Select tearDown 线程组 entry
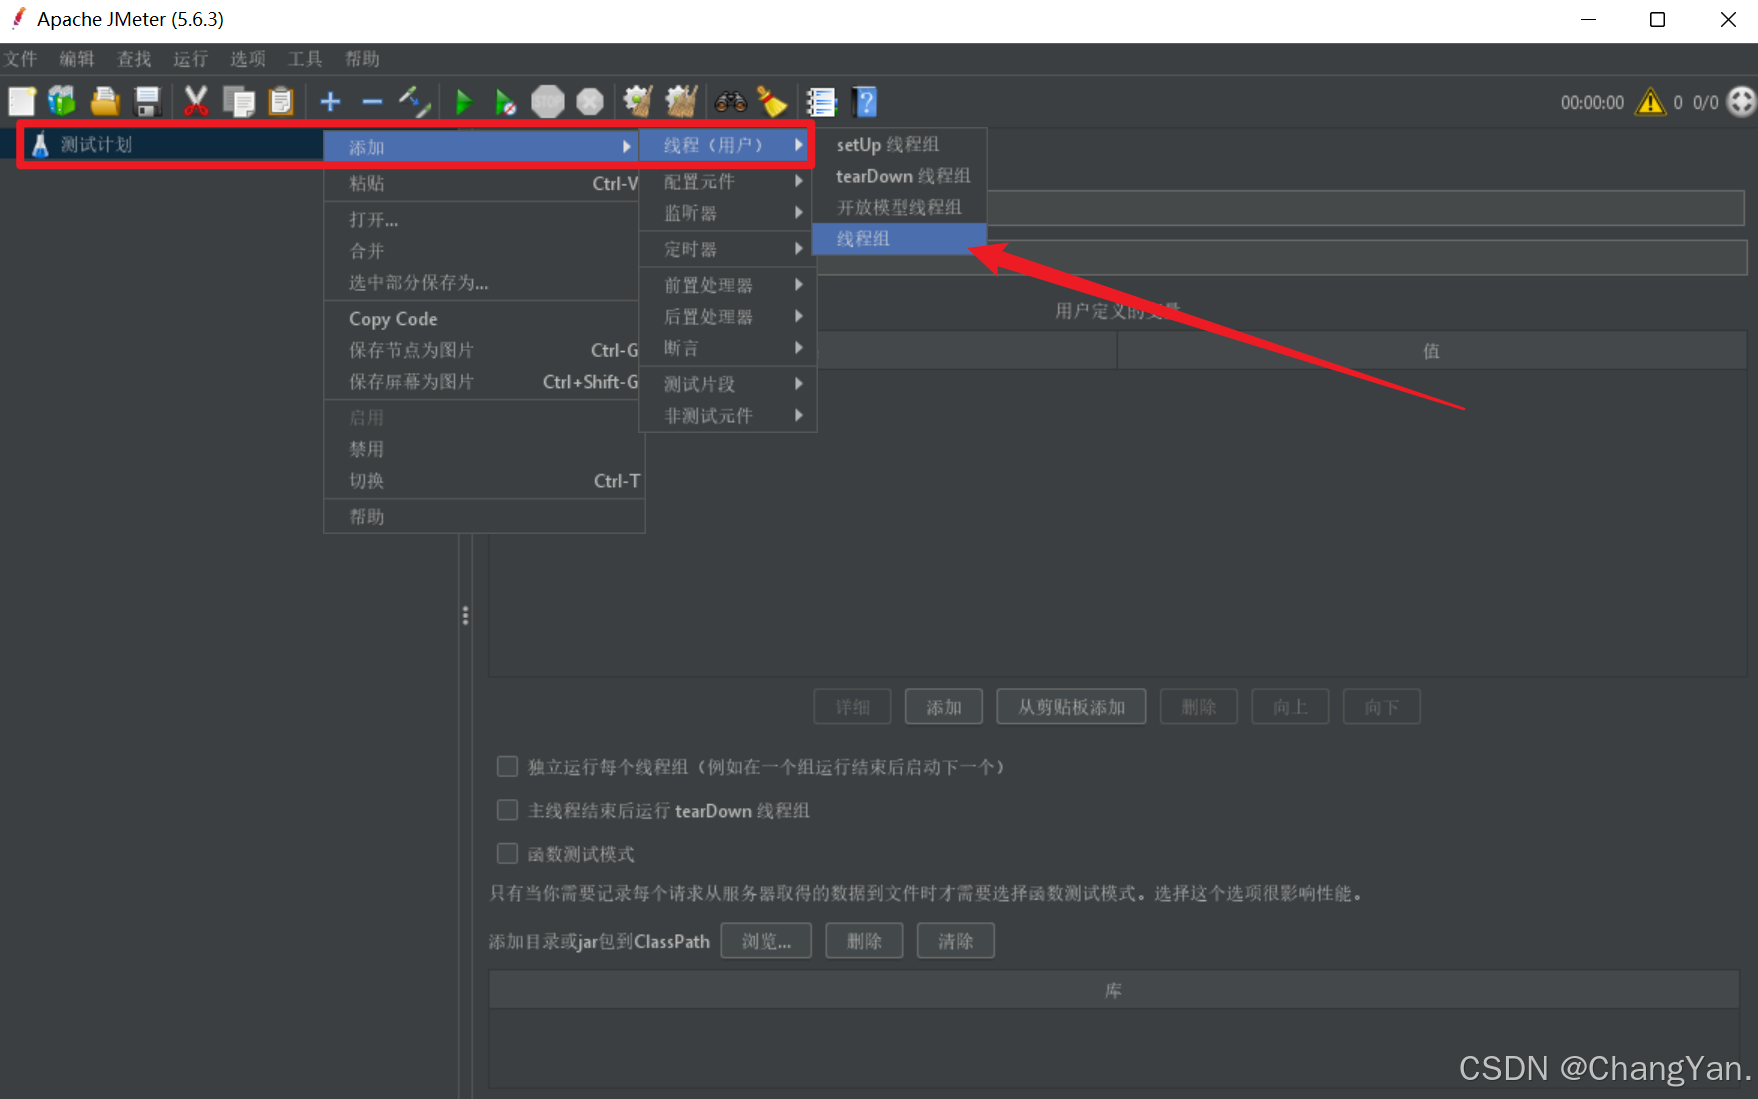This screenshot has height=1099, width=1758. tap(899, 176)
